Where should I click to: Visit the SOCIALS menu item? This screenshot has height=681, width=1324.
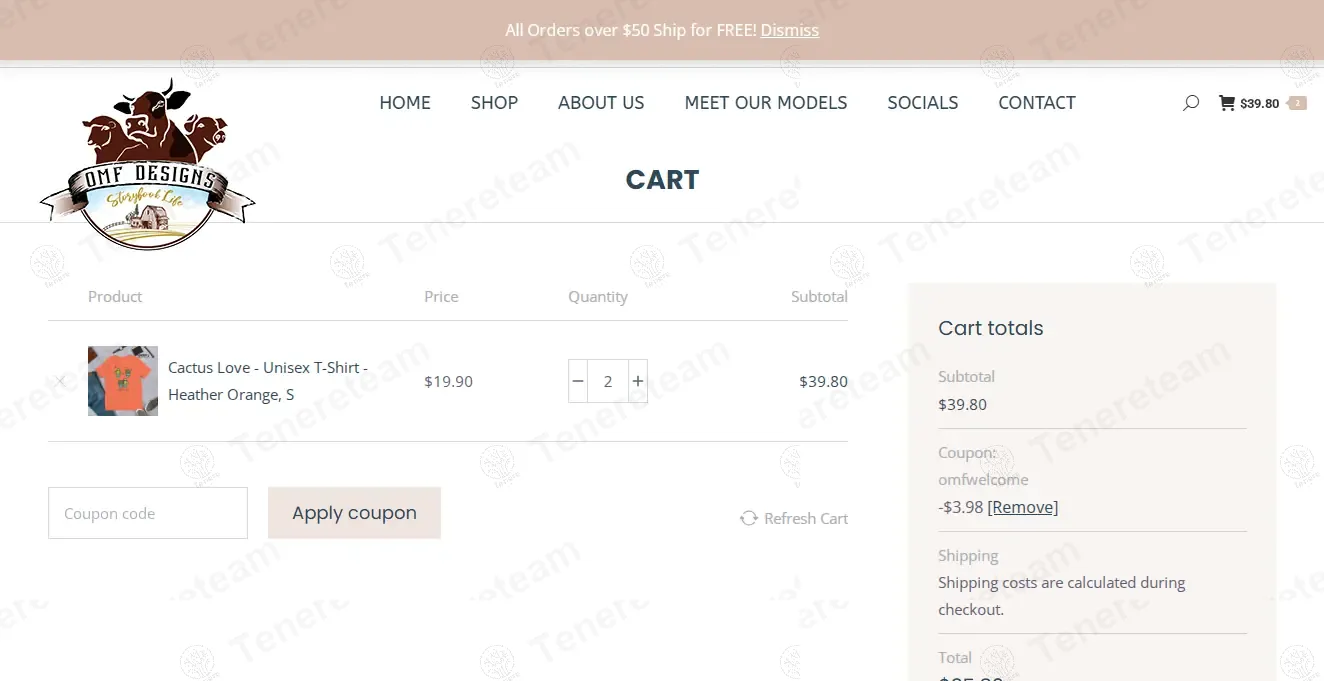(923, 103)
